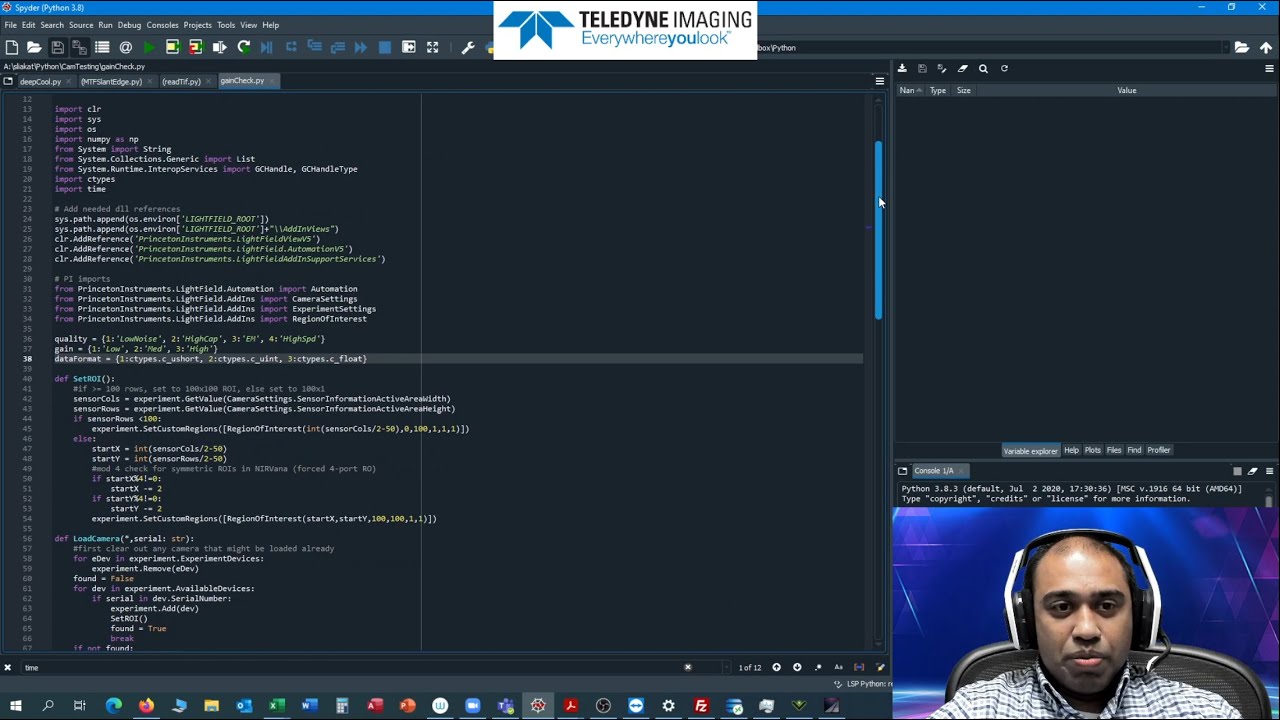This screenshot has width=1280, height=720.
Task: Browse console tabs button
Action: 902,471
